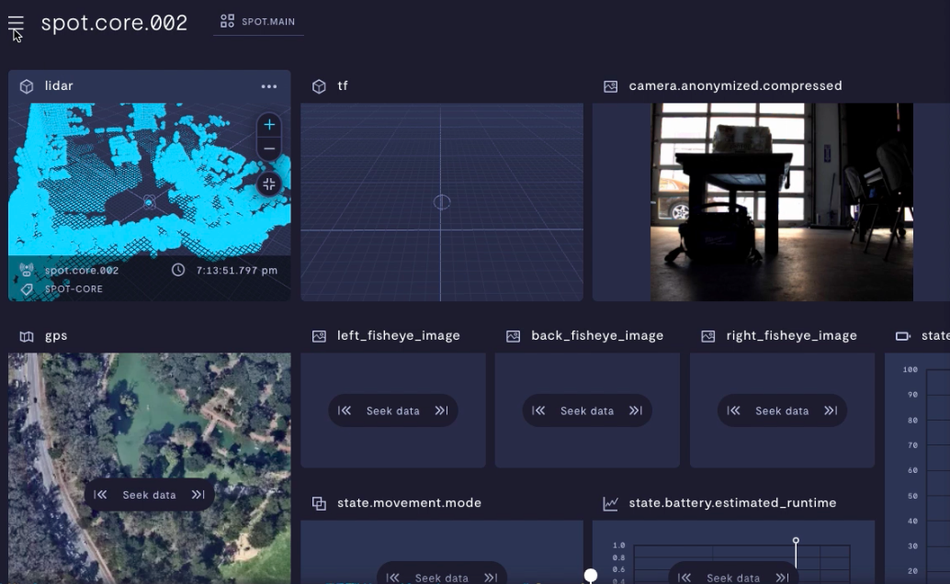Screen dimensions: 950x584
Task: Click the tf cube icon
Action: (319, 87)
